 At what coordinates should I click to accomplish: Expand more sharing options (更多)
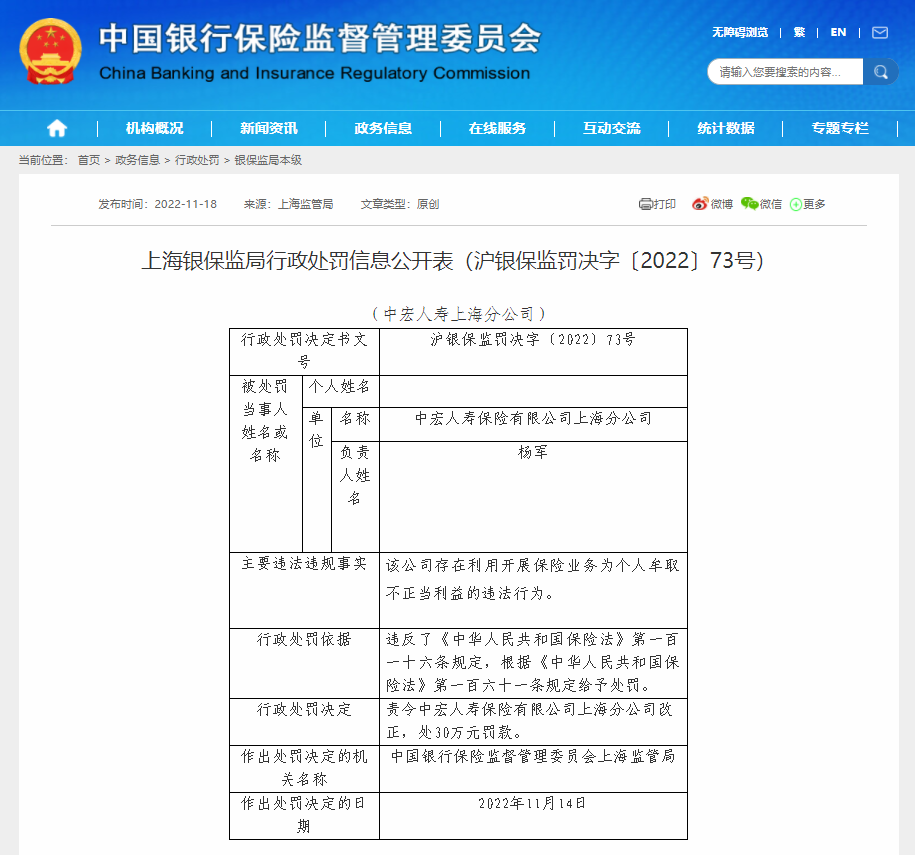click(807, 204)
